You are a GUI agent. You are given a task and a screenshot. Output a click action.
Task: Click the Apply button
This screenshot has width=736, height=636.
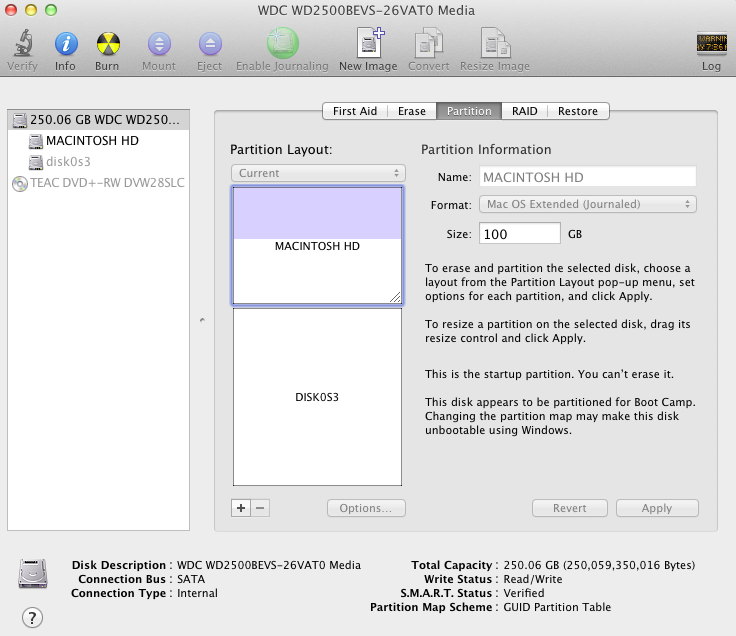pos(656,508)
